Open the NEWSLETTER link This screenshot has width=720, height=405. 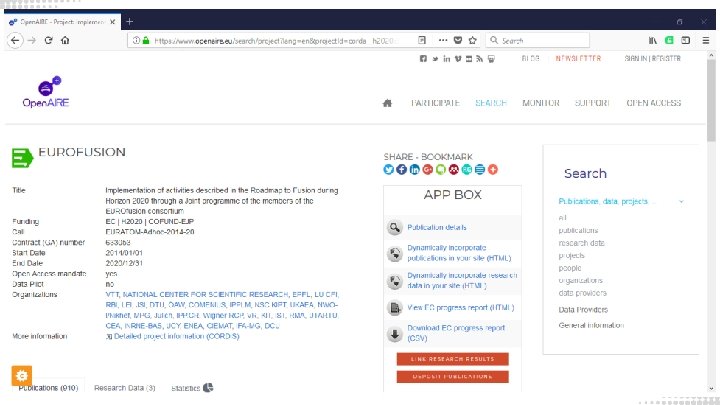(578, 58)
